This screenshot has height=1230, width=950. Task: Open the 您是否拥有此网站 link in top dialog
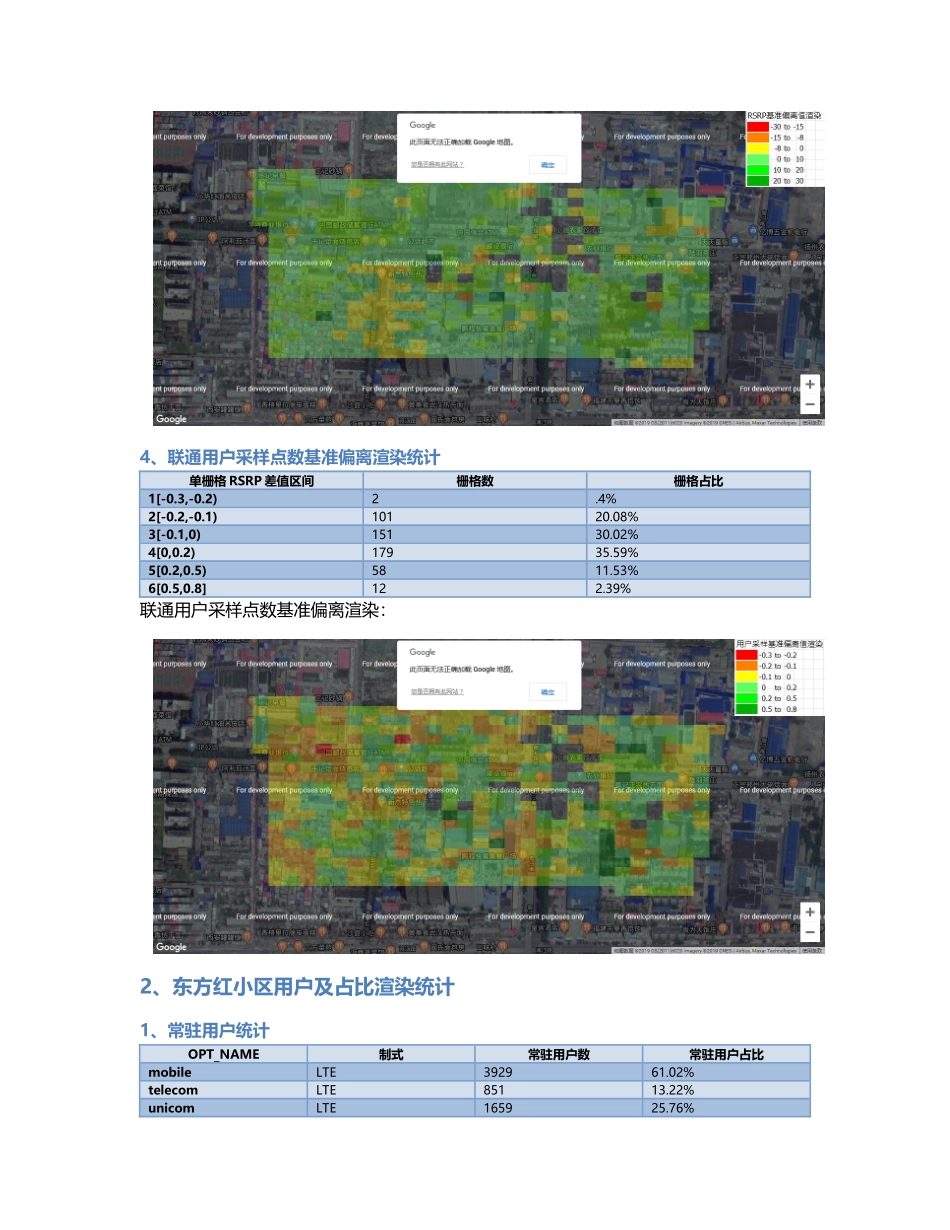tap(437, 164)
